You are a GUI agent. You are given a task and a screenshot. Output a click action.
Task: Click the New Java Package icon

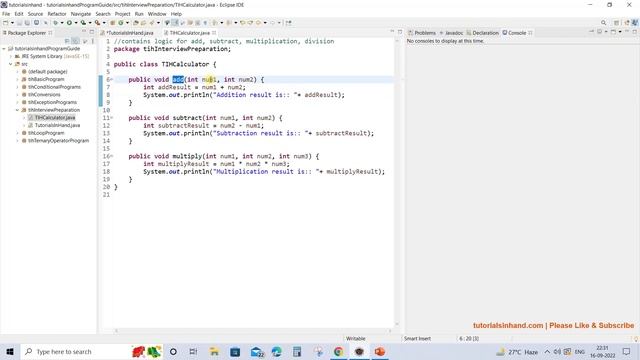coord(112,23)
